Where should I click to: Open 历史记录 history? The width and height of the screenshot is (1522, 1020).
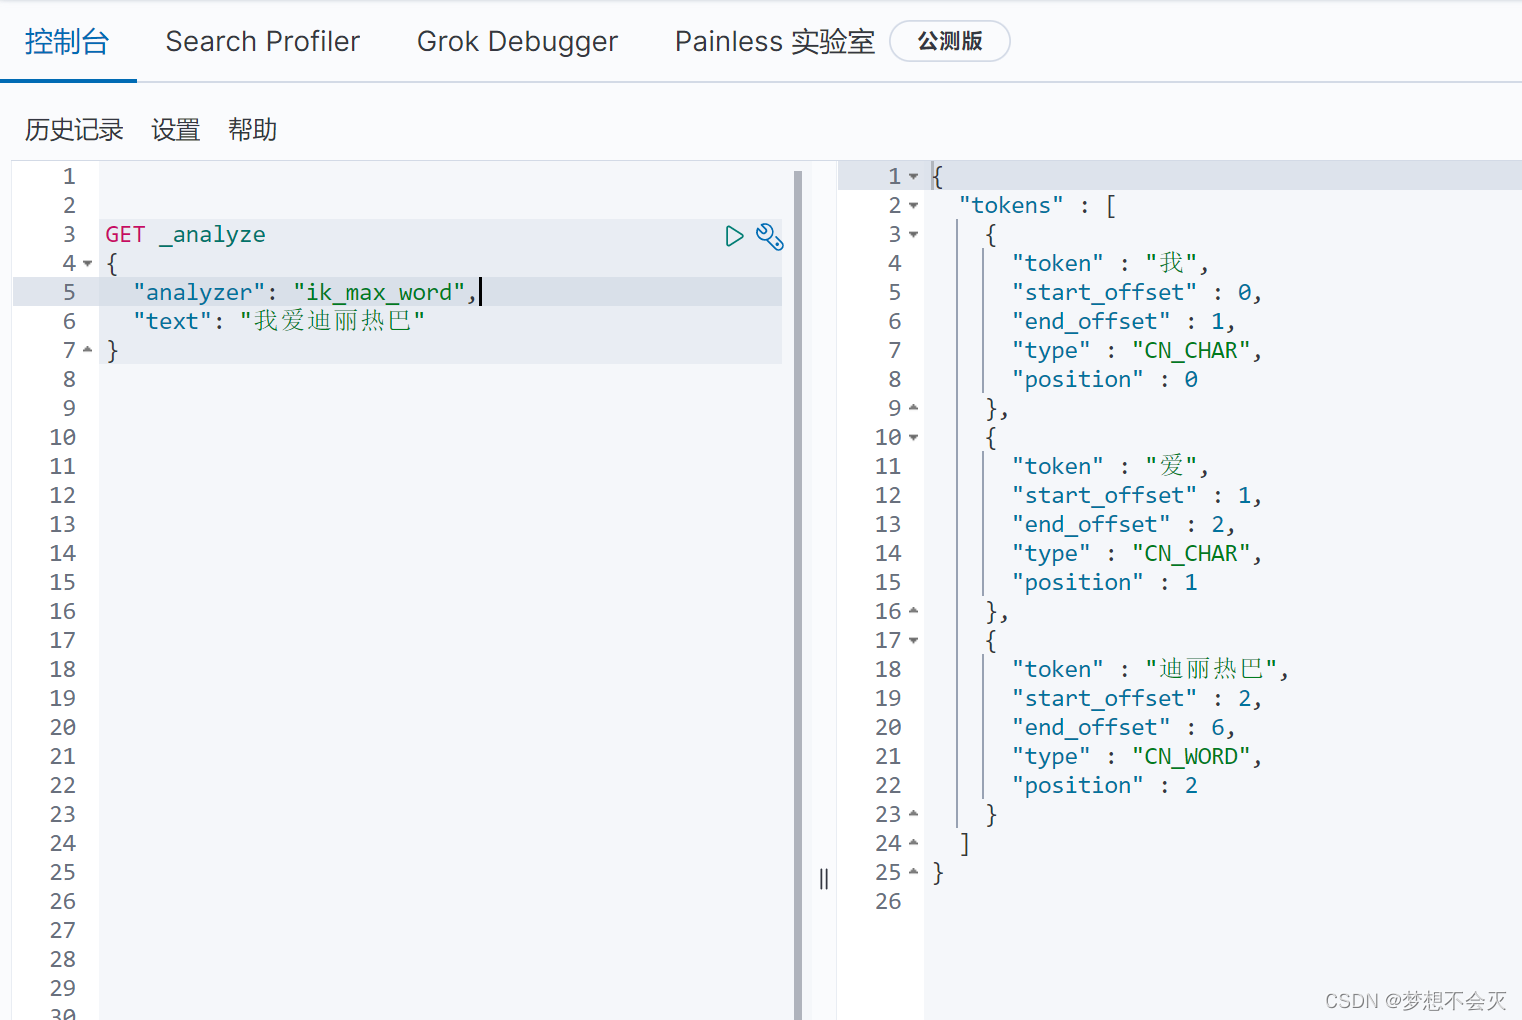pos(74,130)
